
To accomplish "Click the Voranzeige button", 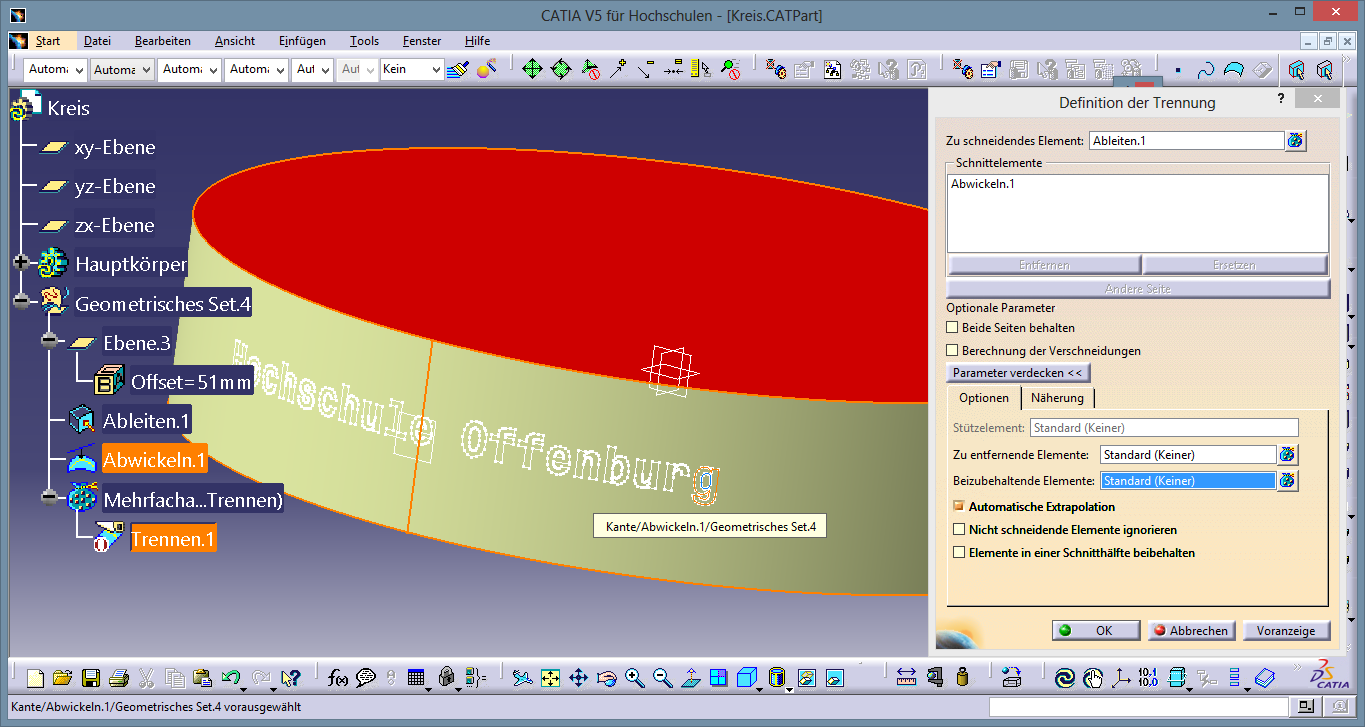I will click(1286, 631).
